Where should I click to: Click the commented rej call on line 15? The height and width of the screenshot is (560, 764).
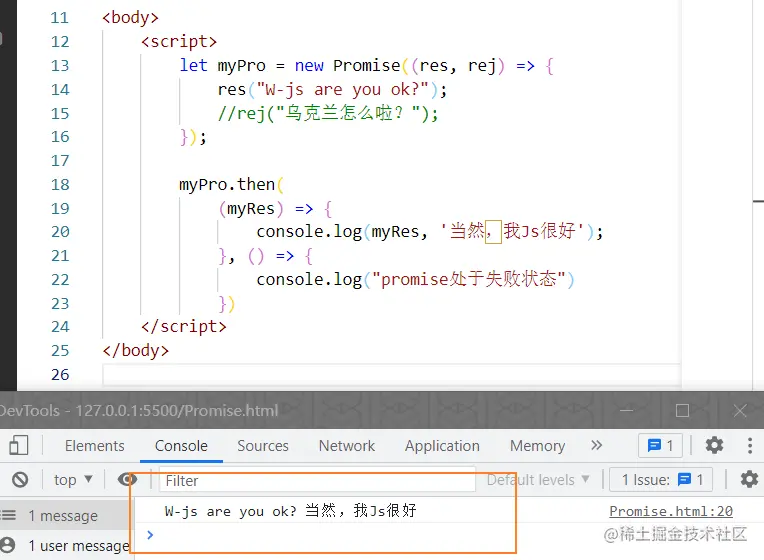click(x=328, y=114)
